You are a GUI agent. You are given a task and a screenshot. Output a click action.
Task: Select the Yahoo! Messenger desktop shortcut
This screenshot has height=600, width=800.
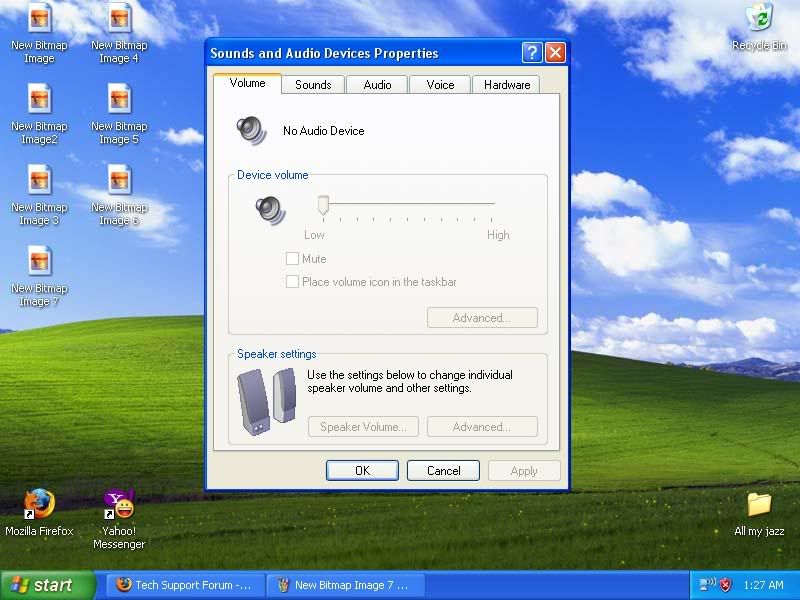click(x=119, y=519)
